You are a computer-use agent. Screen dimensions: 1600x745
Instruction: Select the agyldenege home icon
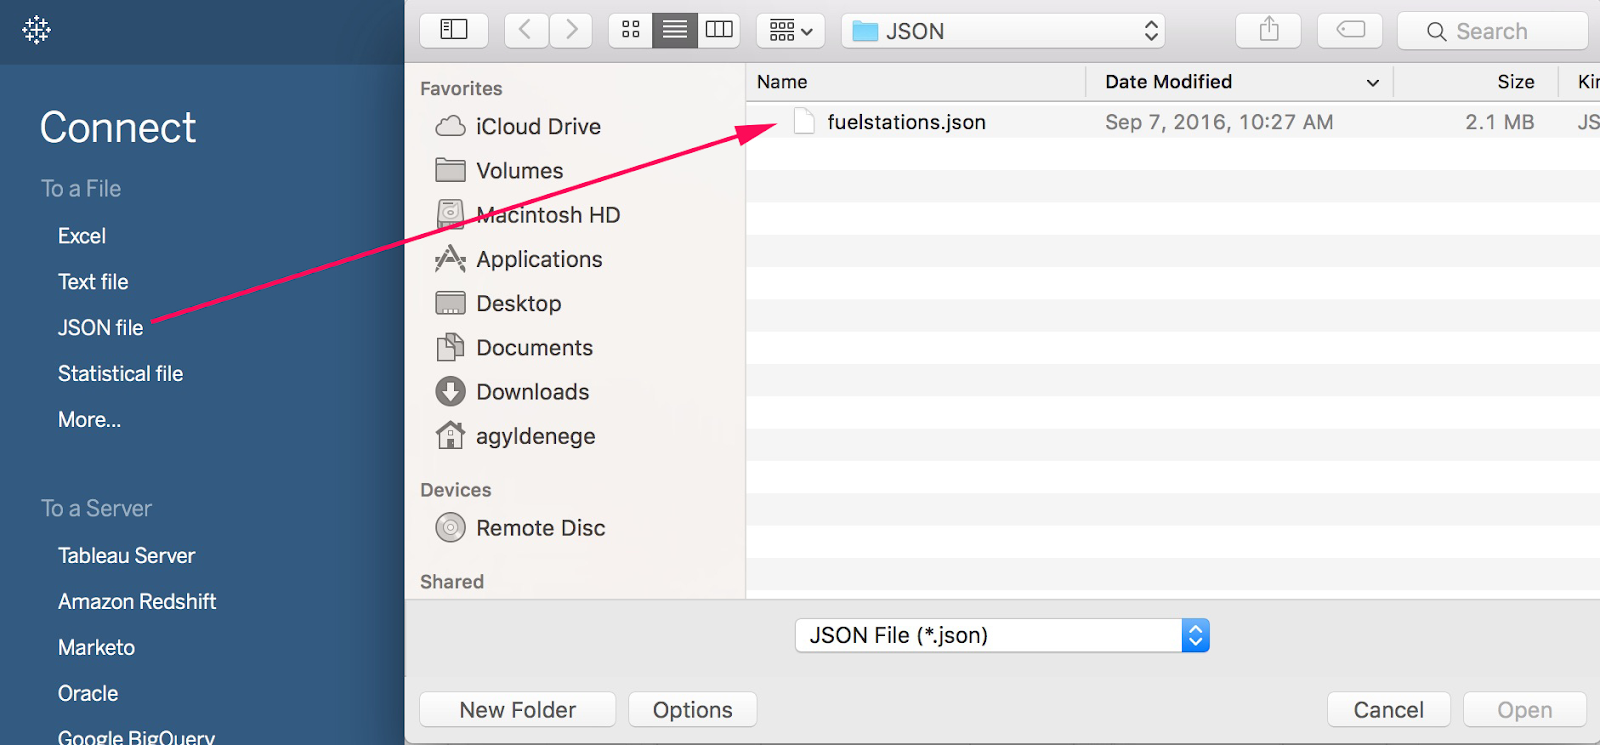pos(450,435)
